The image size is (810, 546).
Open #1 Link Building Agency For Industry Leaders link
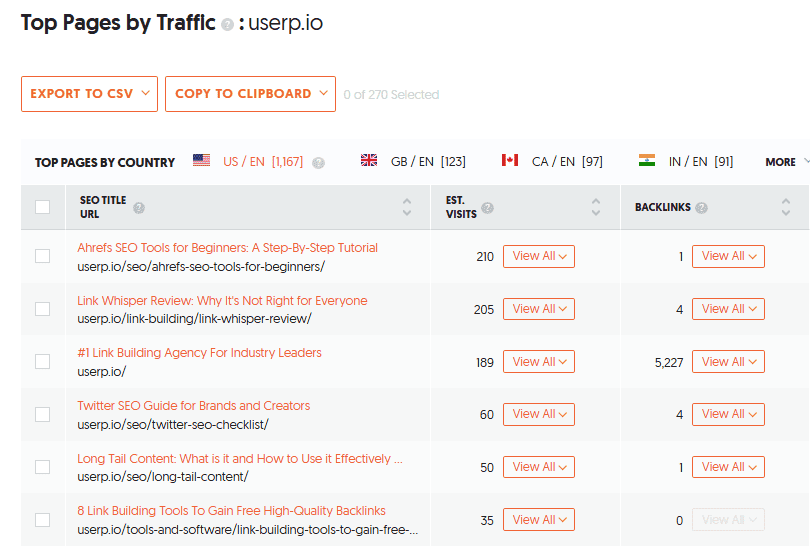tap(199, 353)
